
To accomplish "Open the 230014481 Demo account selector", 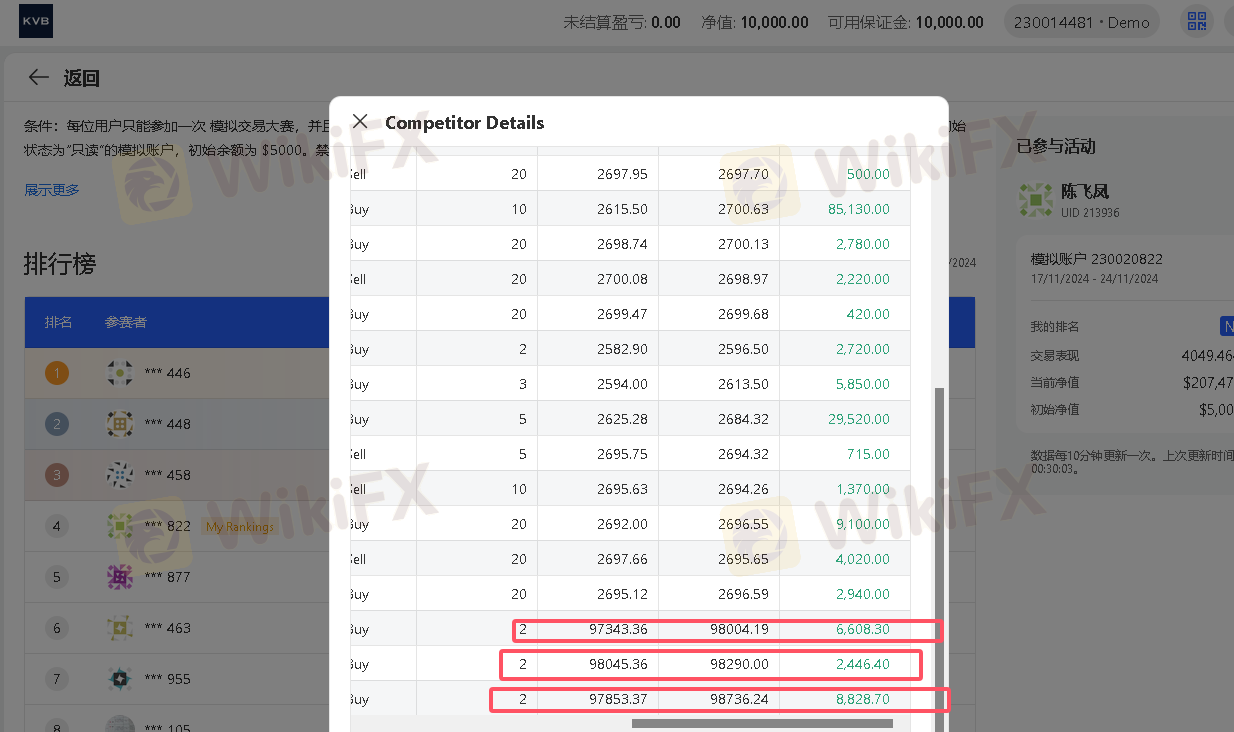I will [x=1081, y=22].
